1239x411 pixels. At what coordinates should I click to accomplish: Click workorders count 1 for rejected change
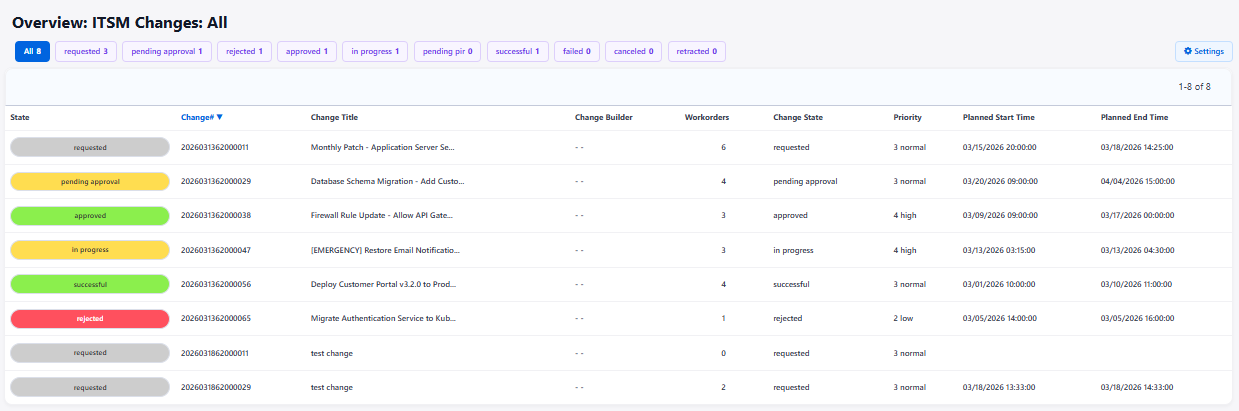723,318
